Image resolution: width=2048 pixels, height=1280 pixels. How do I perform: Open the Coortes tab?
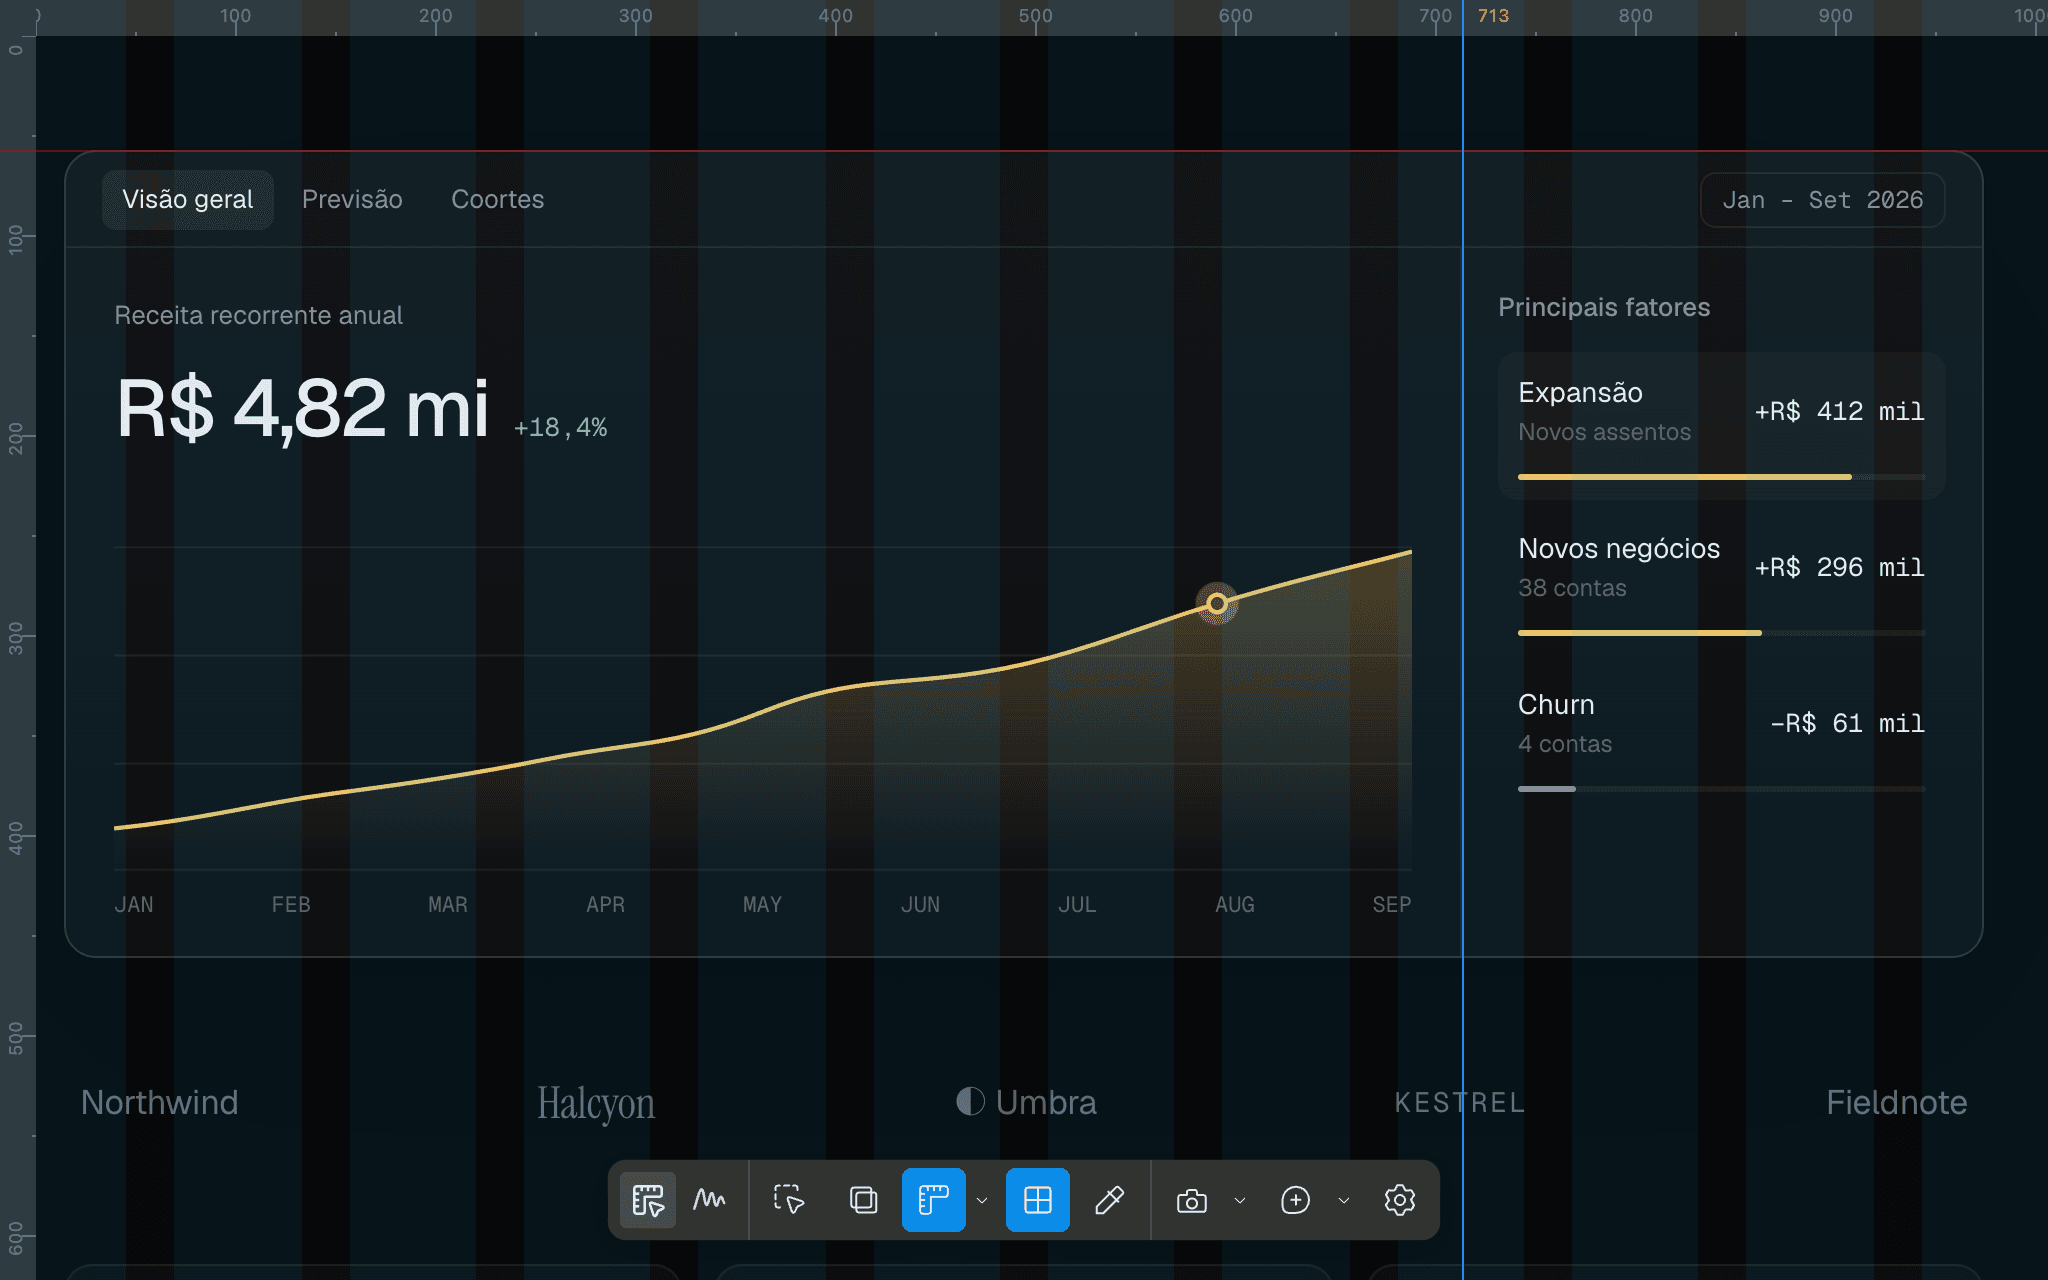(498, 200)
